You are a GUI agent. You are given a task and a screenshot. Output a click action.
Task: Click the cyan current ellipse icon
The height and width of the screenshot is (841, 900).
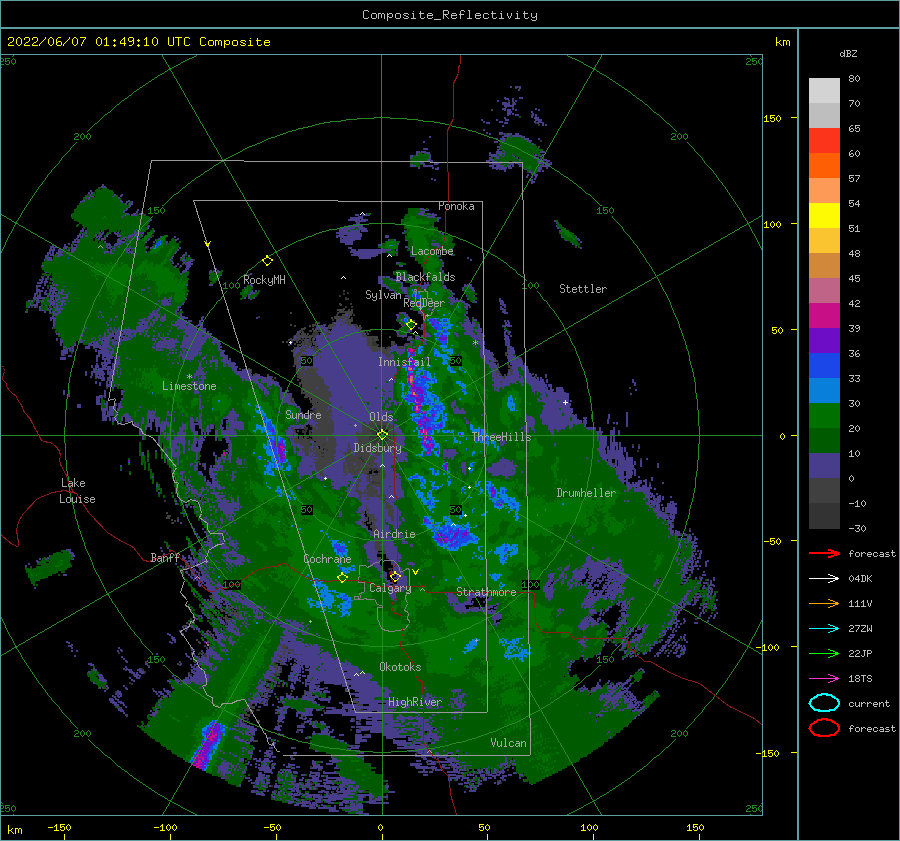824,703
